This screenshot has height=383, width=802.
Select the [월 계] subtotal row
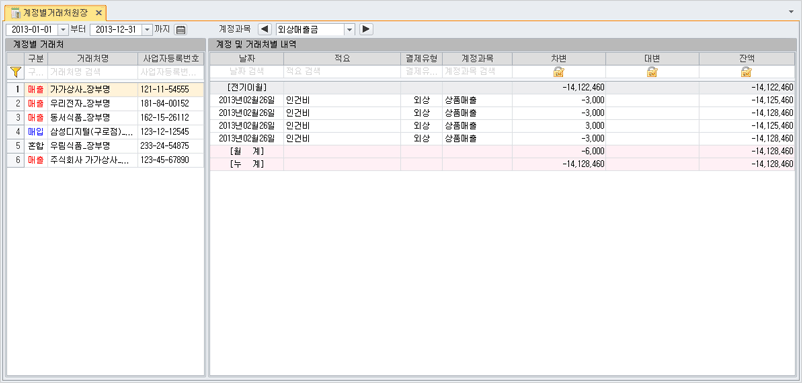(502, 151)
